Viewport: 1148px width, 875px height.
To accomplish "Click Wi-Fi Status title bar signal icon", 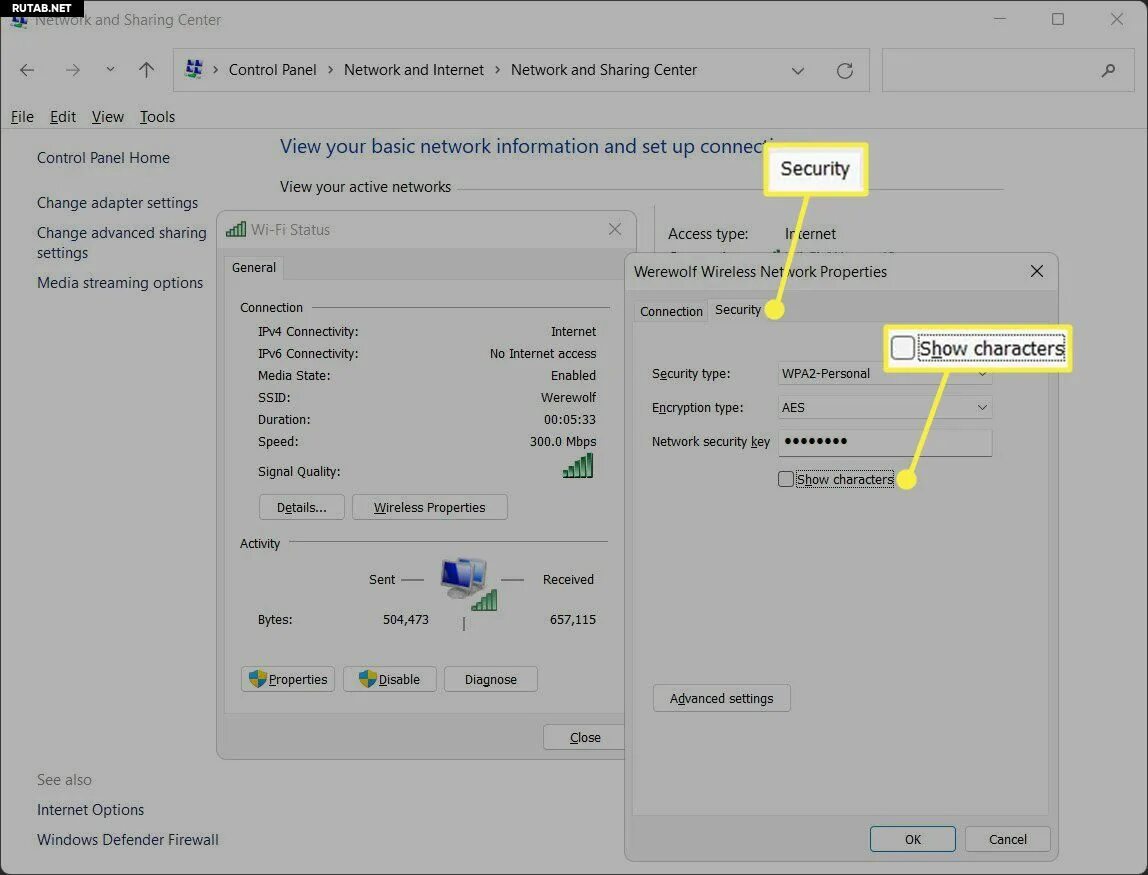I will [x=236, y=229].
